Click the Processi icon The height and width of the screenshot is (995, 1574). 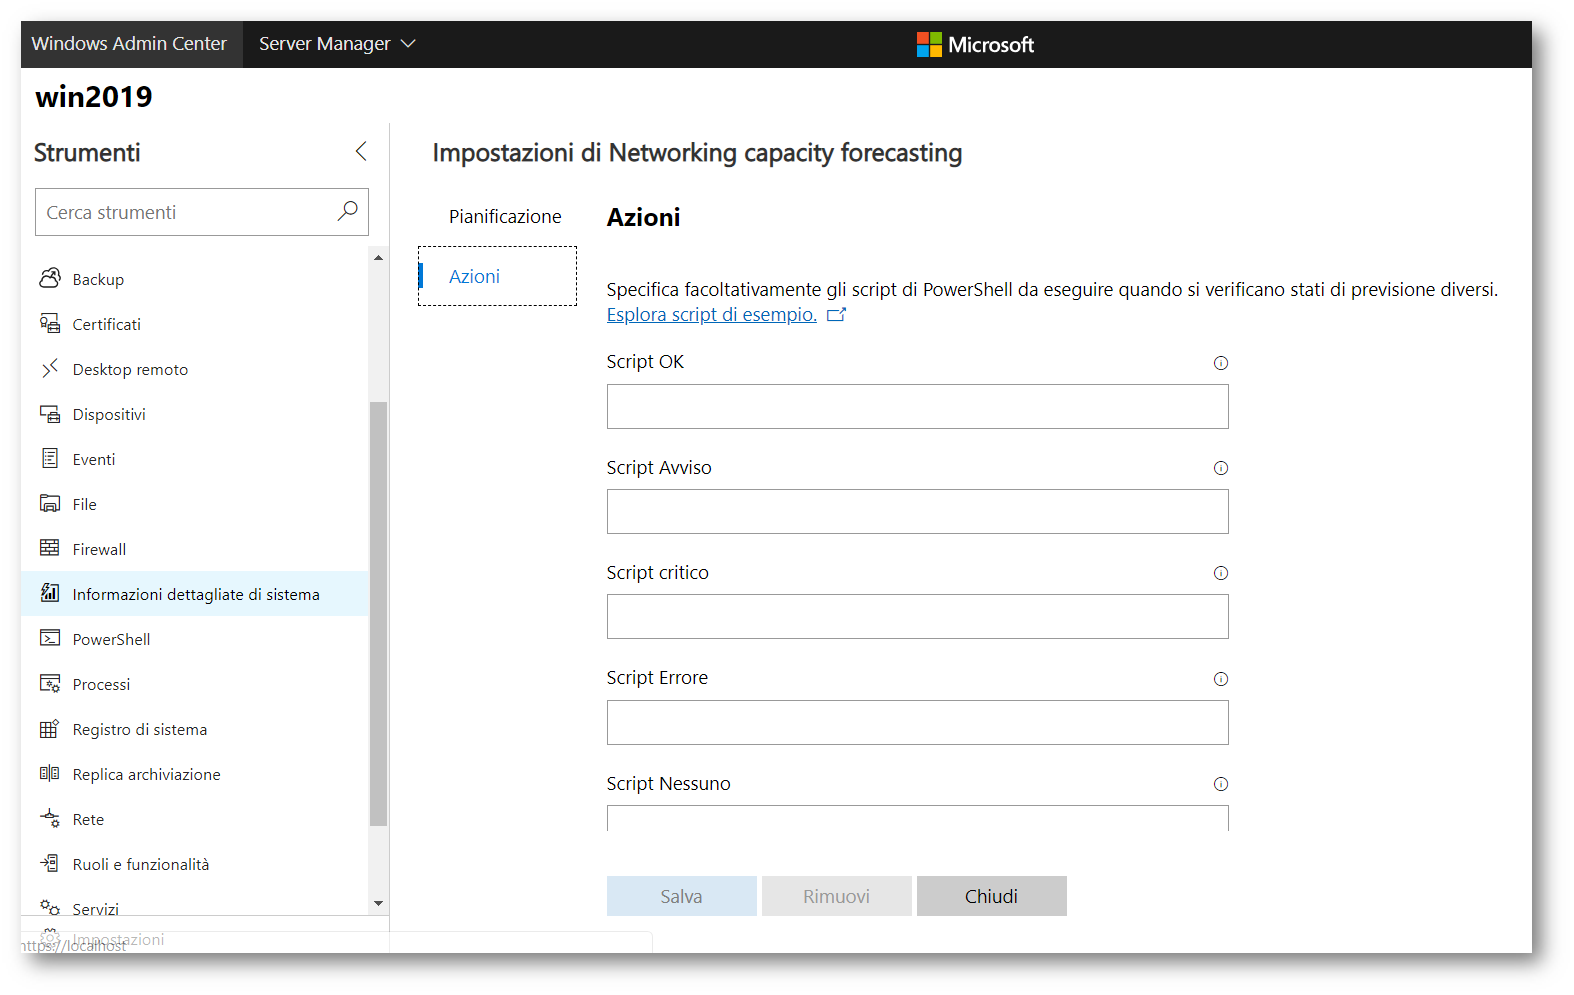[50, 683]
